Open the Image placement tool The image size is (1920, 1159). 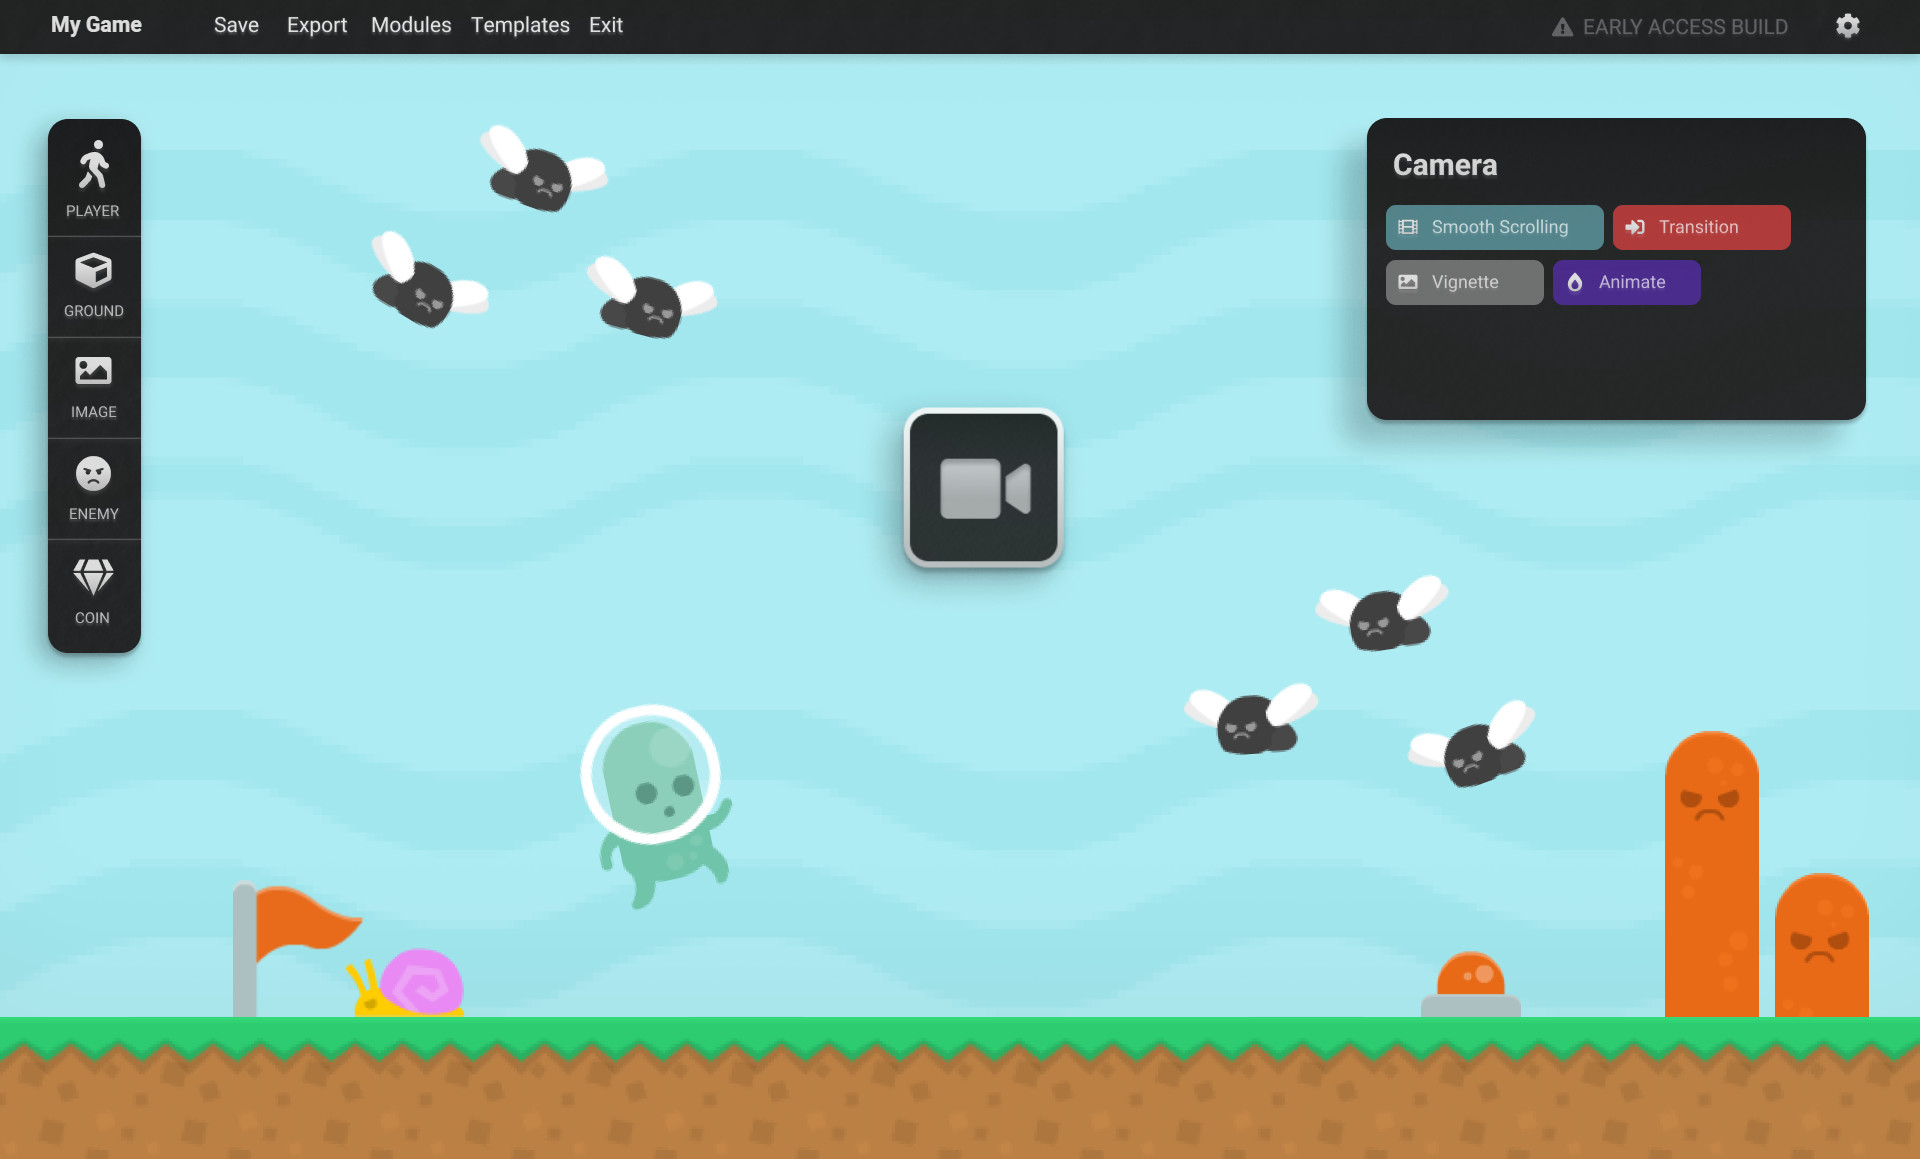93,385
